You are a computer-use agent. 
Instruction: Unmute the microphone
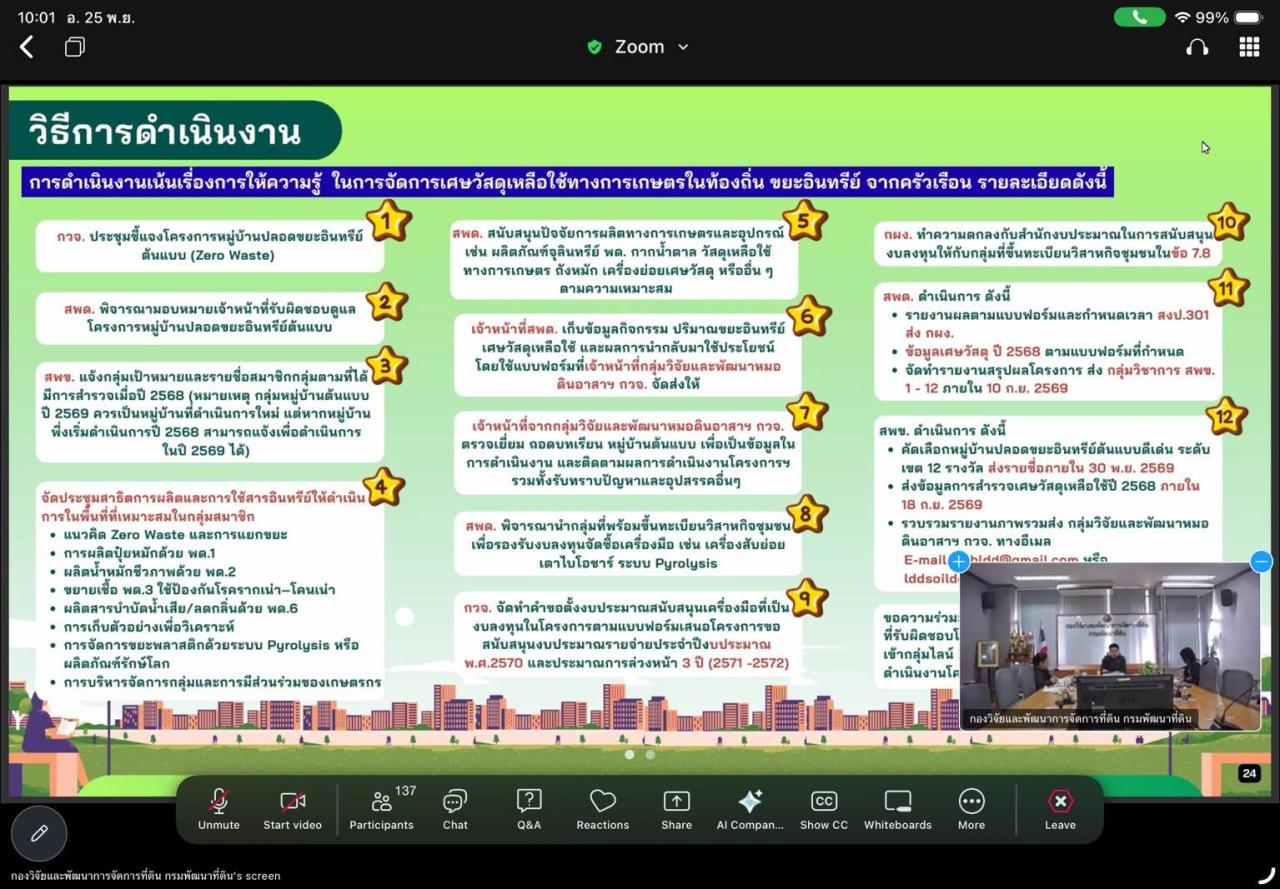pos(219,808)
